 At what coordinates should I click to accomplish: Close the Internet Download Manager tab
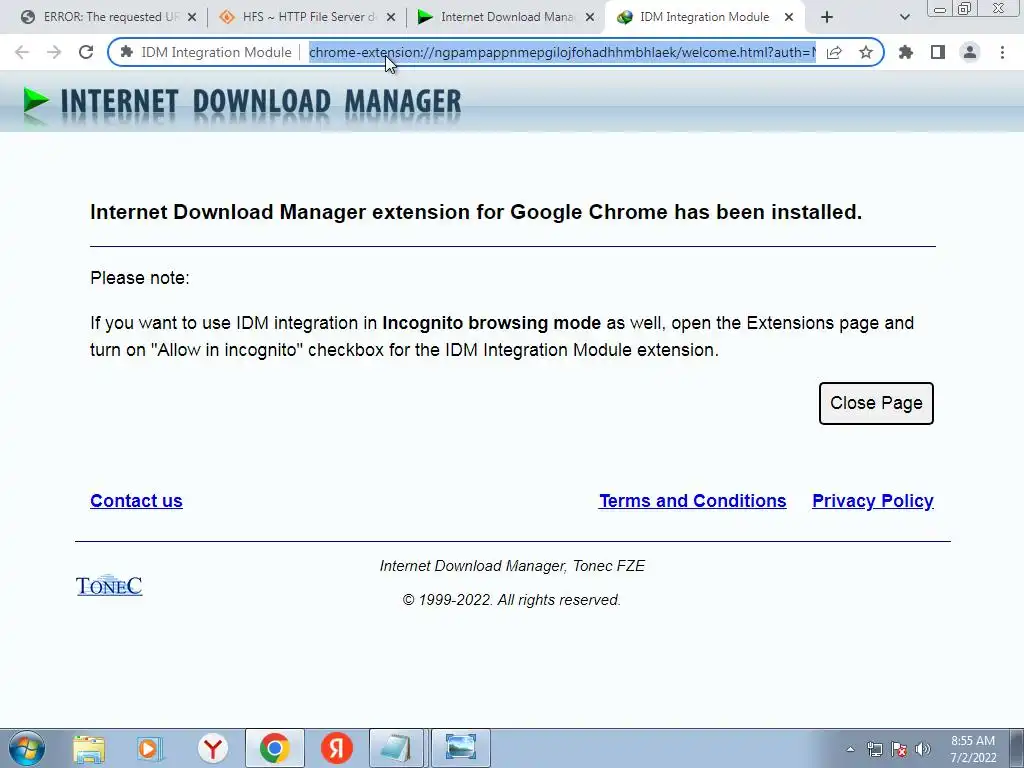tap(589, 17)
